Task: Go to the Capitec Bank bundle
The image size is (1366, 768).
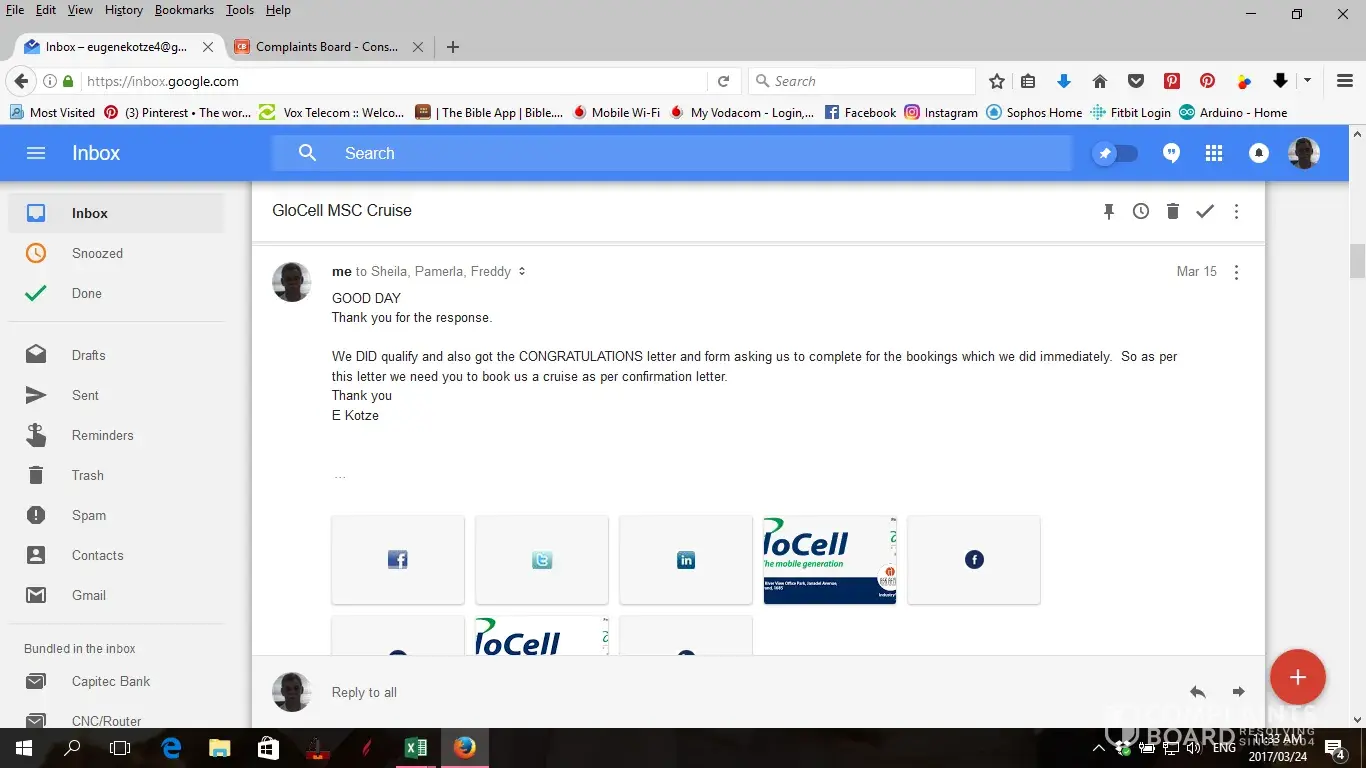Action: [x=111, y=681]
